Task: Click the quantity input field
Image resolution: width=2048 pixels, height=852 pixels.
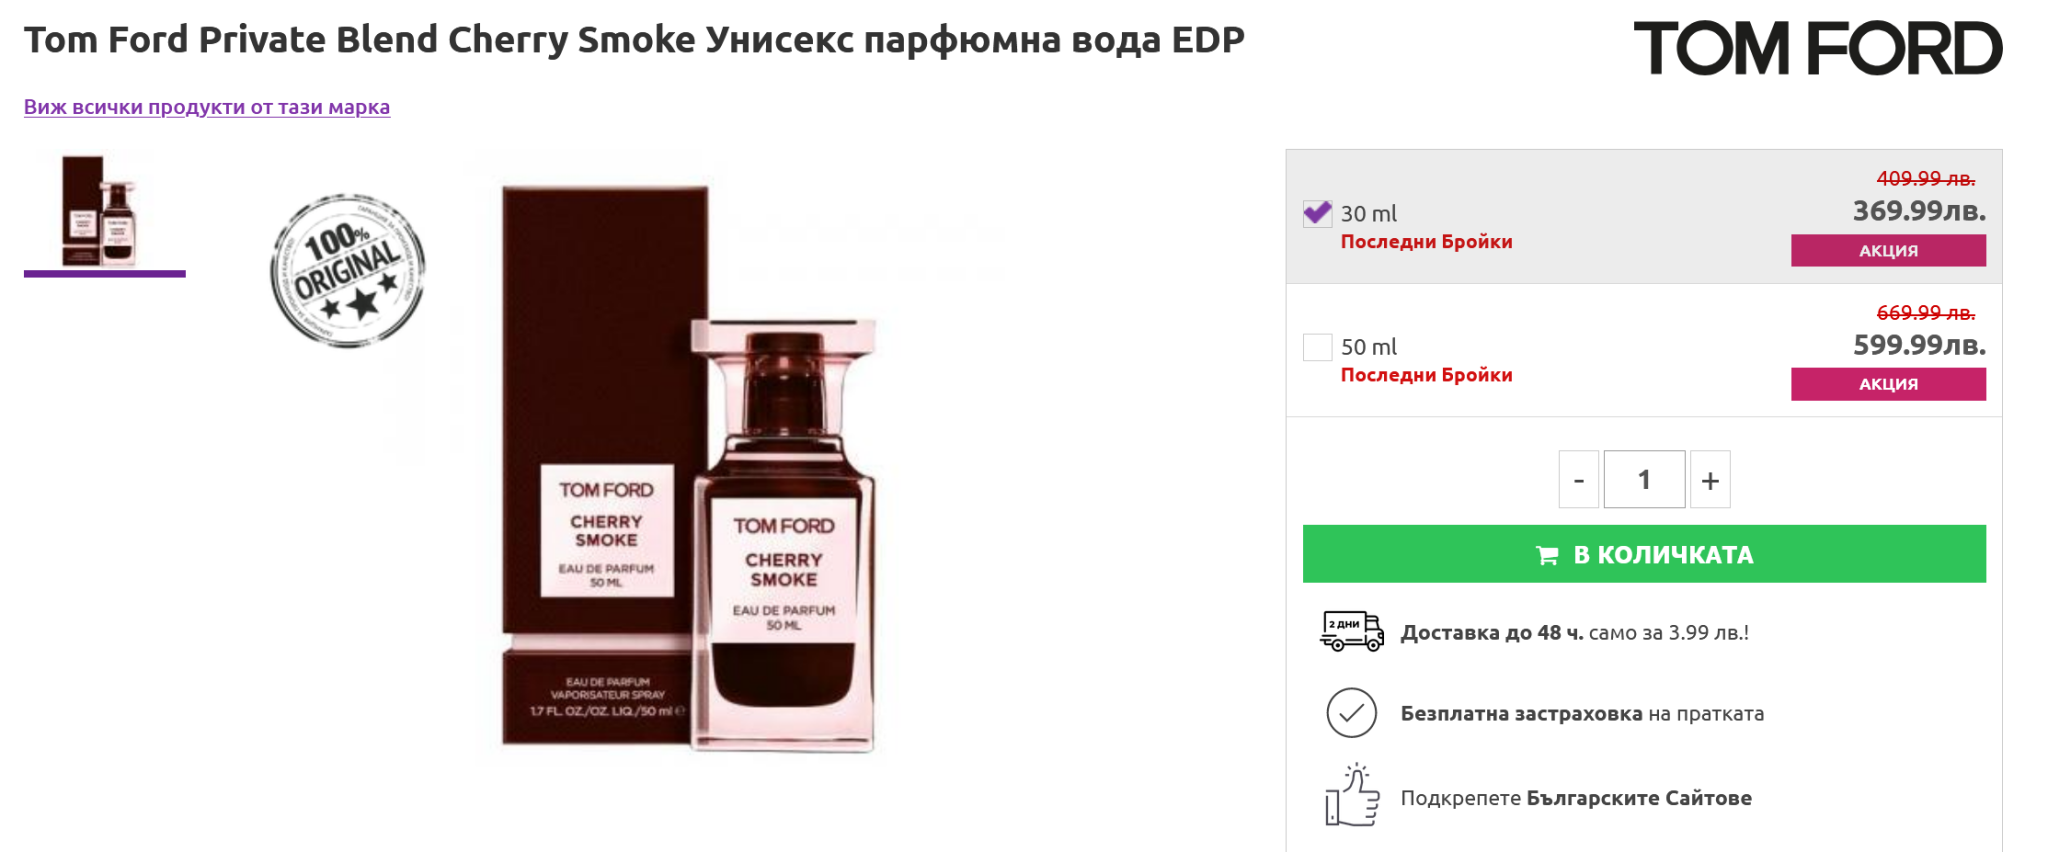Action: (x=1644, y=480)
